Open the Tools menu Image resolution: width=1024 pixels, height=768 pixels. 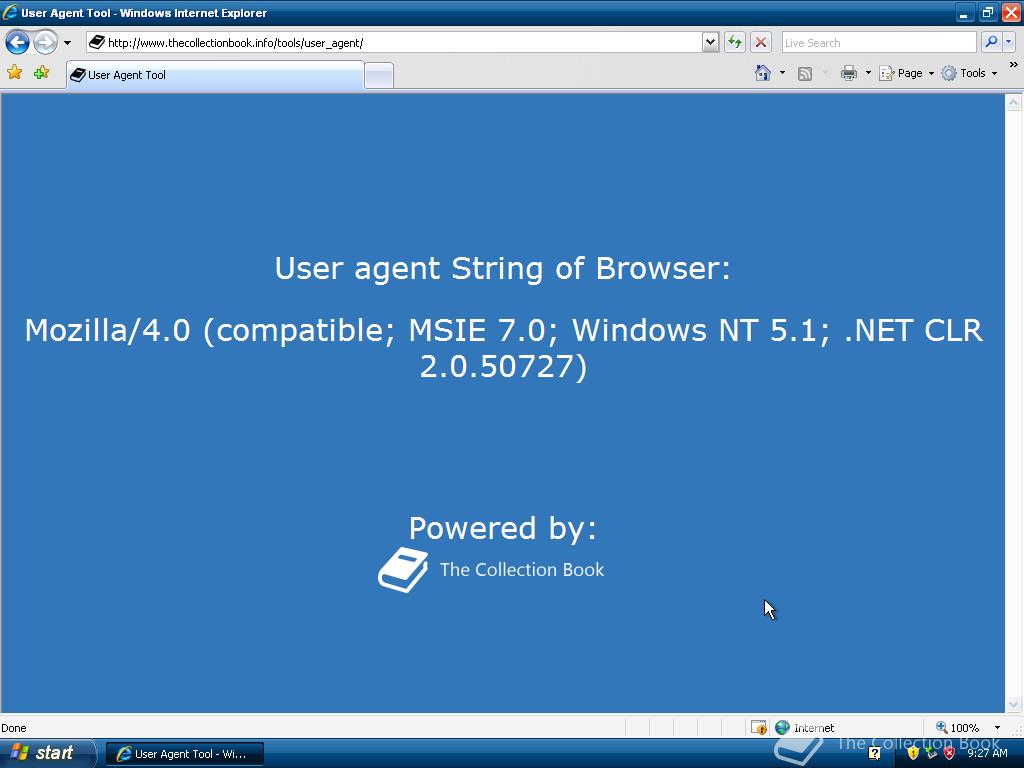(969, 73)
